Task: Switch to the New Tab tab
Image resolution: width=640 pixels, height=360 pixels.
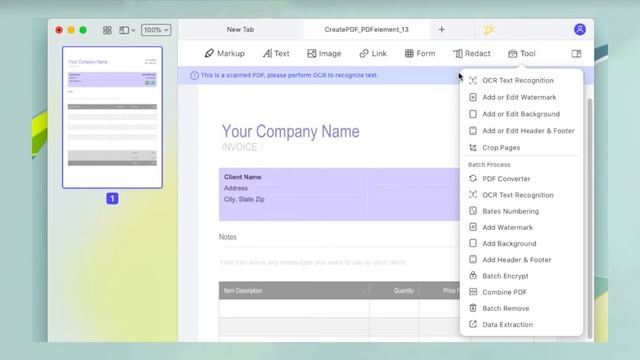Action: point(240,29)
